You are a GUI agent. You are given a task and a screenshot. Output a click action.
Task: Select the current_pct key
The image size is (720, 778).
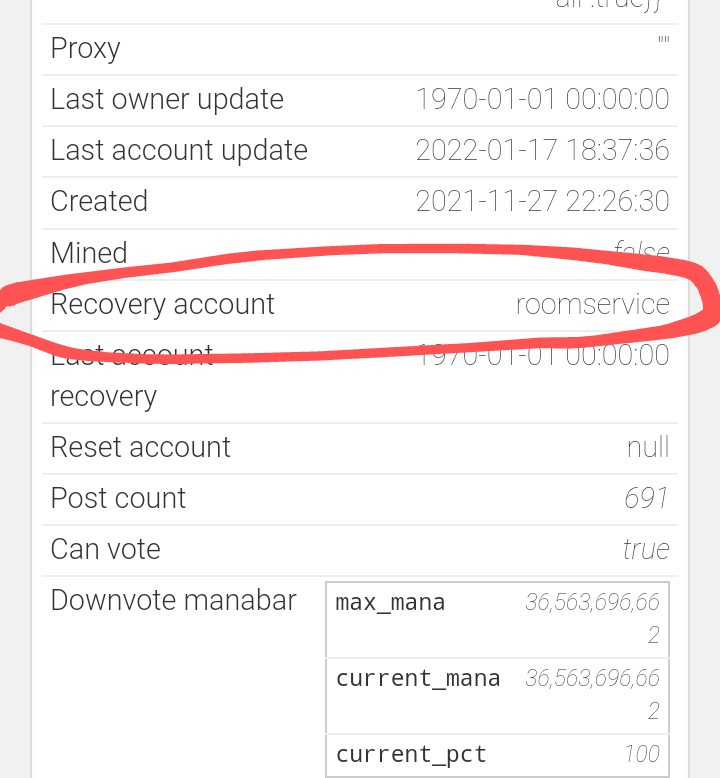pyautogui.click(x=411, y=755)
